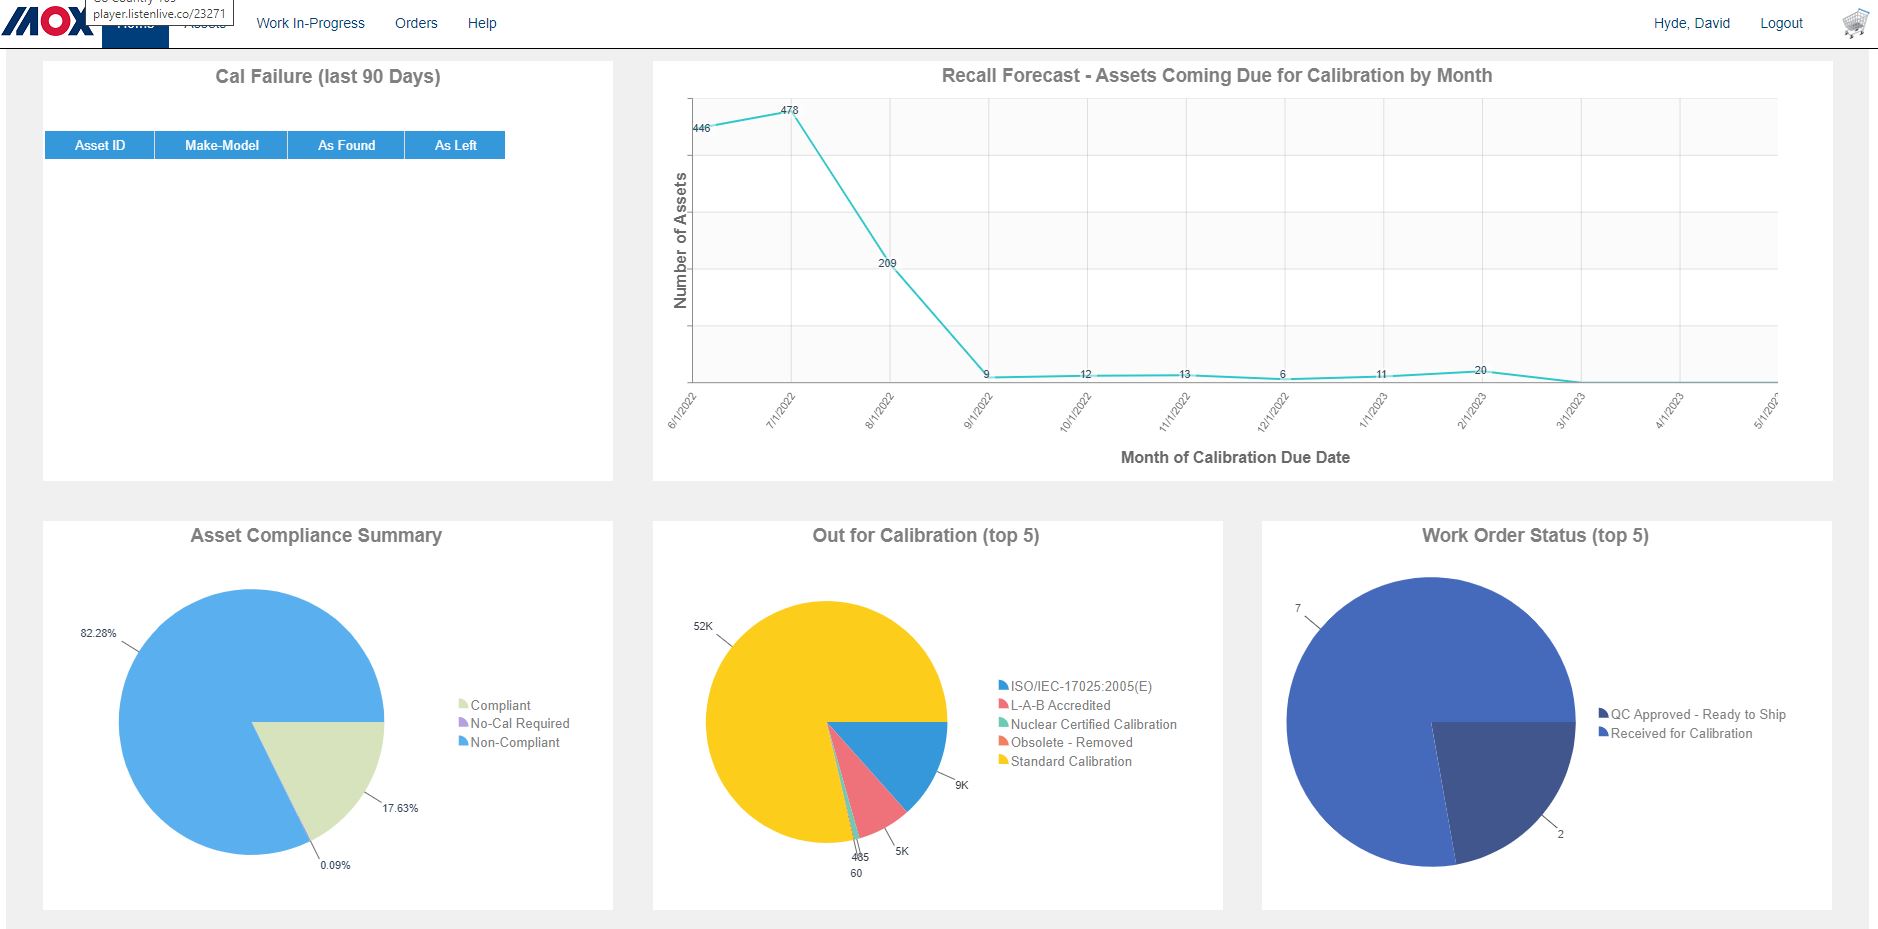The width and height of the screenshot is (1878, 929).
Task: Click the As Found column header
Action: [346, 145]
